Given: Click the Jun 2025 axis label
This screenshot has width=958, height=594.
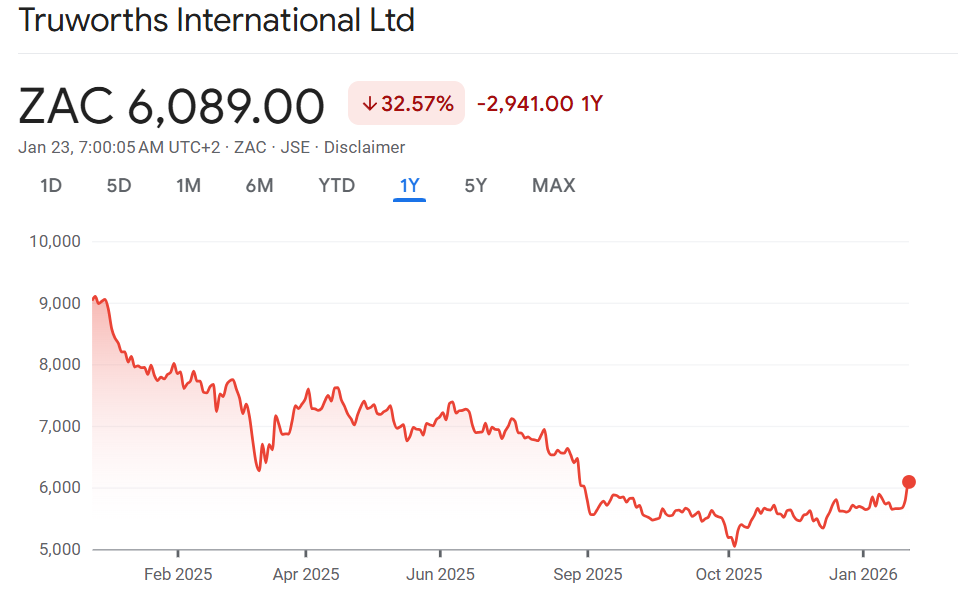Looking at the screenshot, I should coord(440,574).
